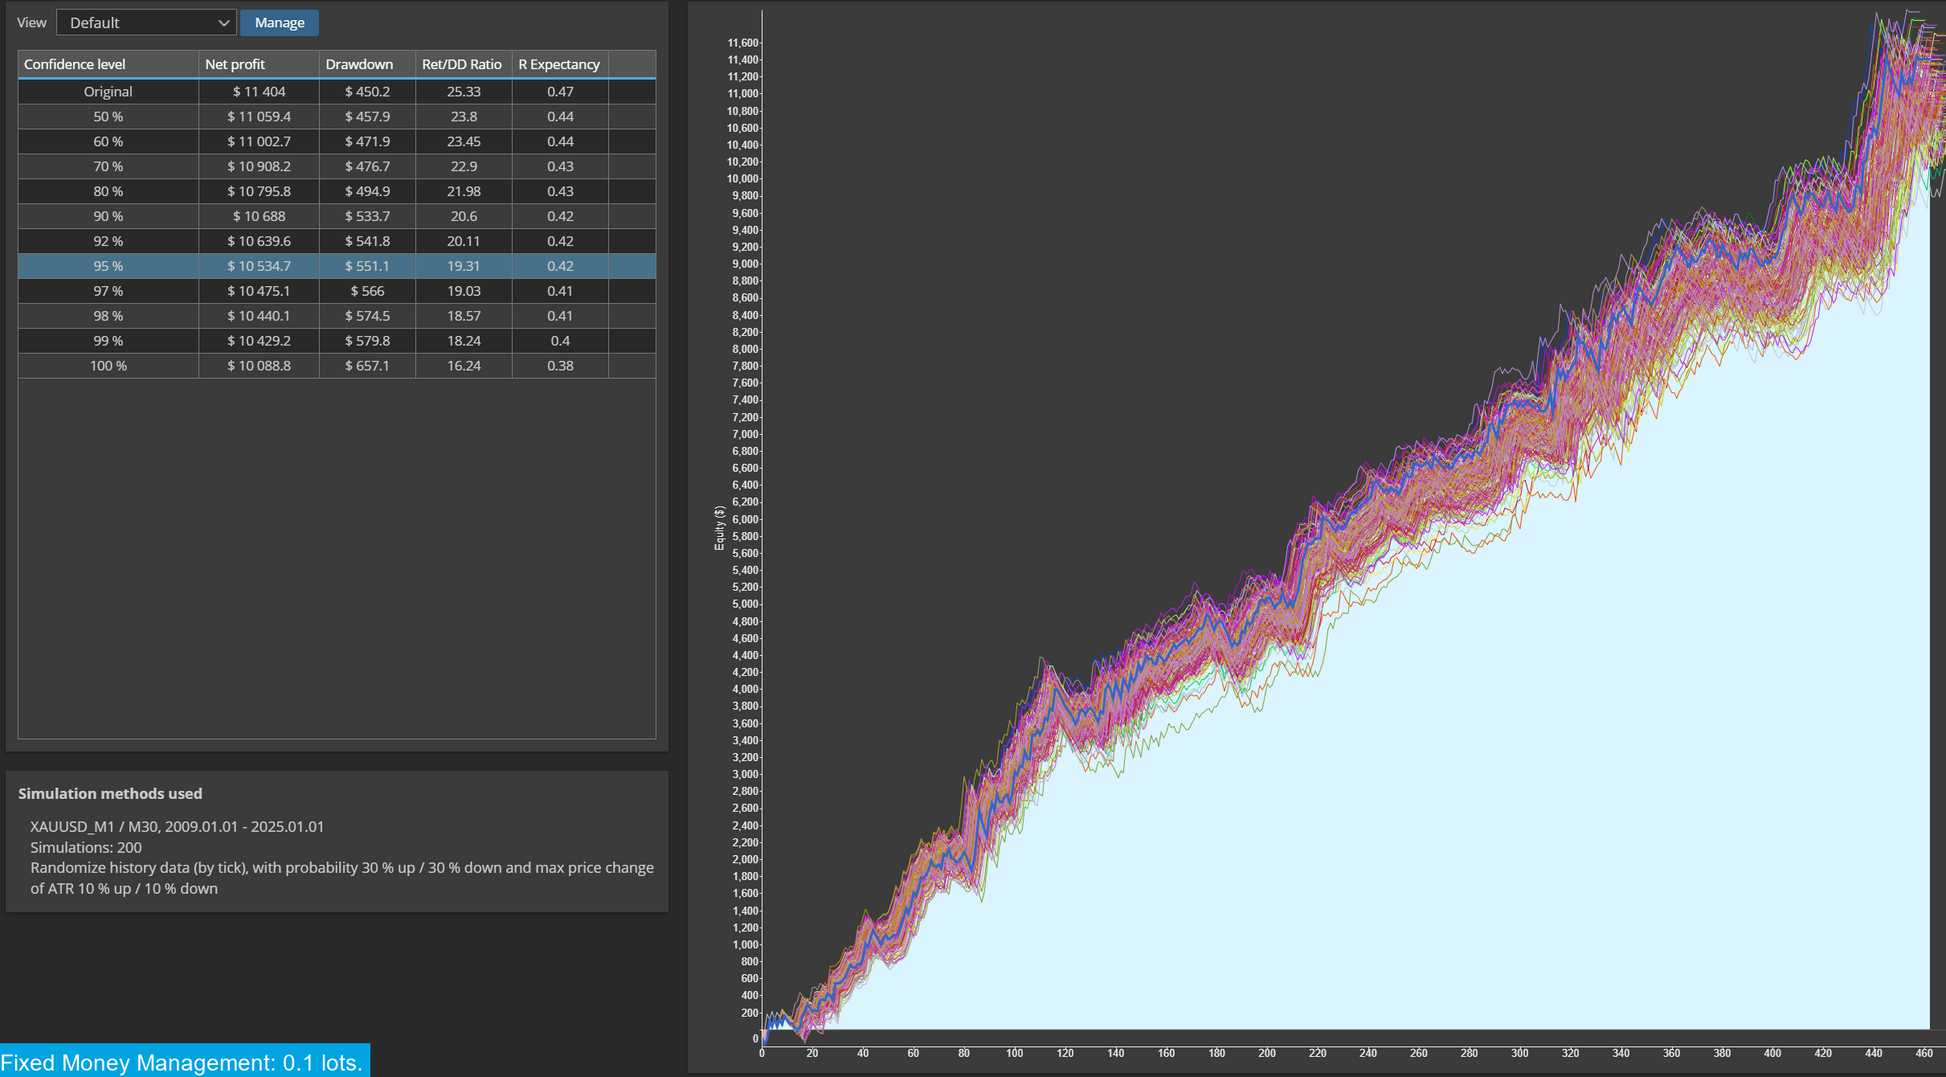Image resolution: width=1946 pixels, height=1077 pixels.
Task: Select the 97 % confidence row
Action: 337,291
